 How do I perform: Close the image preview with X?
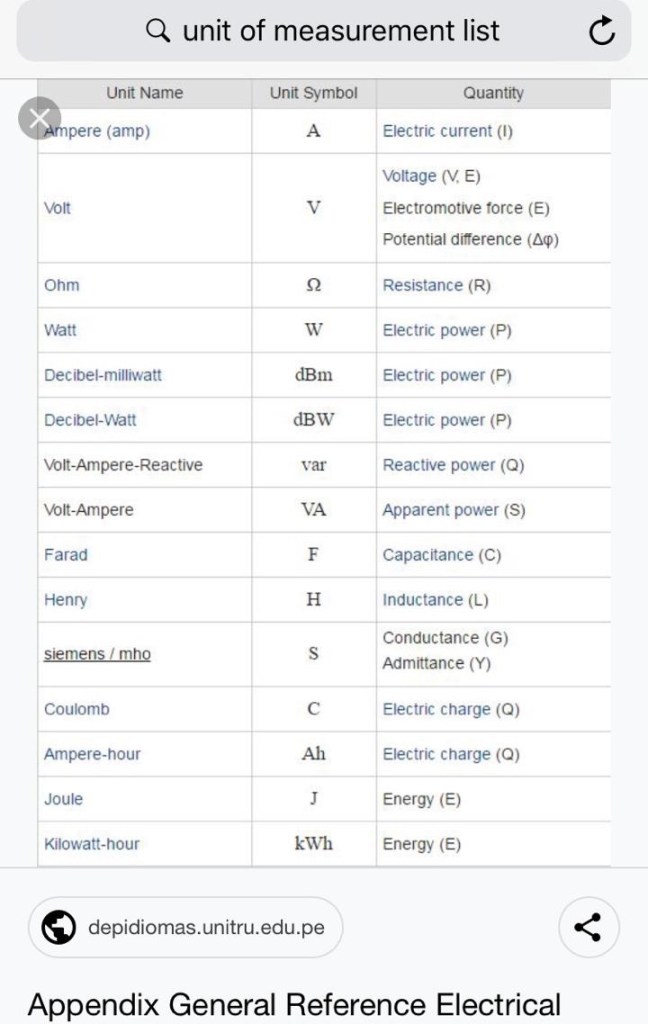point(39,119)
